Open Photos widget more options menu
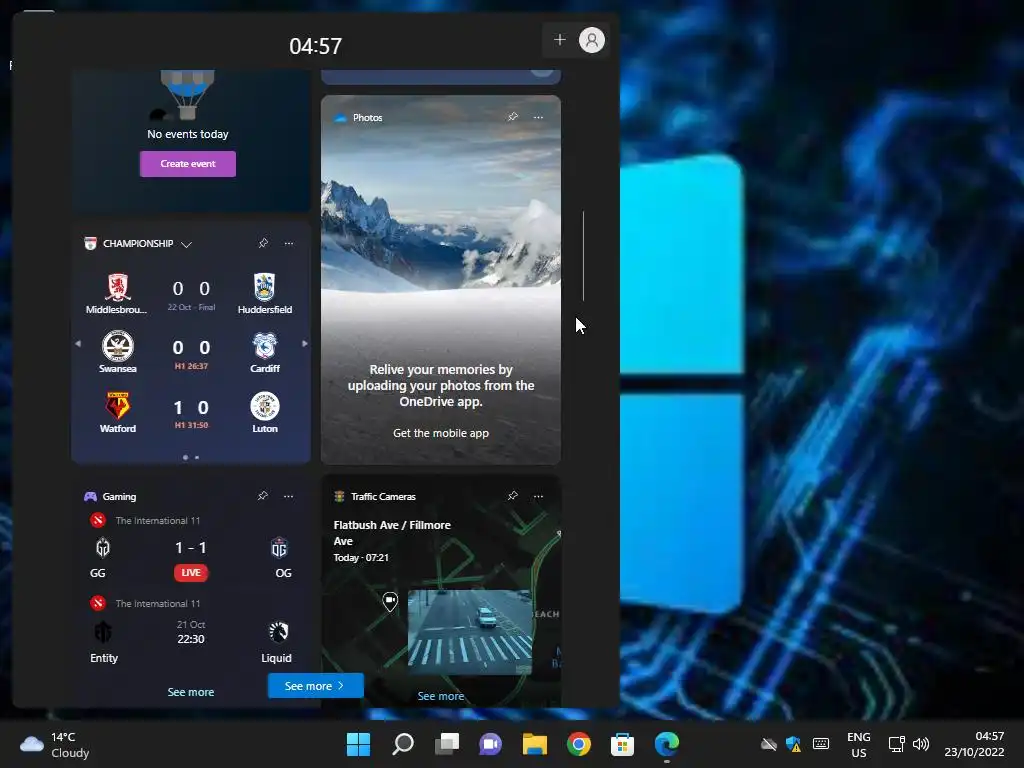The width and height of the screenshot is (1024, 768). click(x=538, y=117)
